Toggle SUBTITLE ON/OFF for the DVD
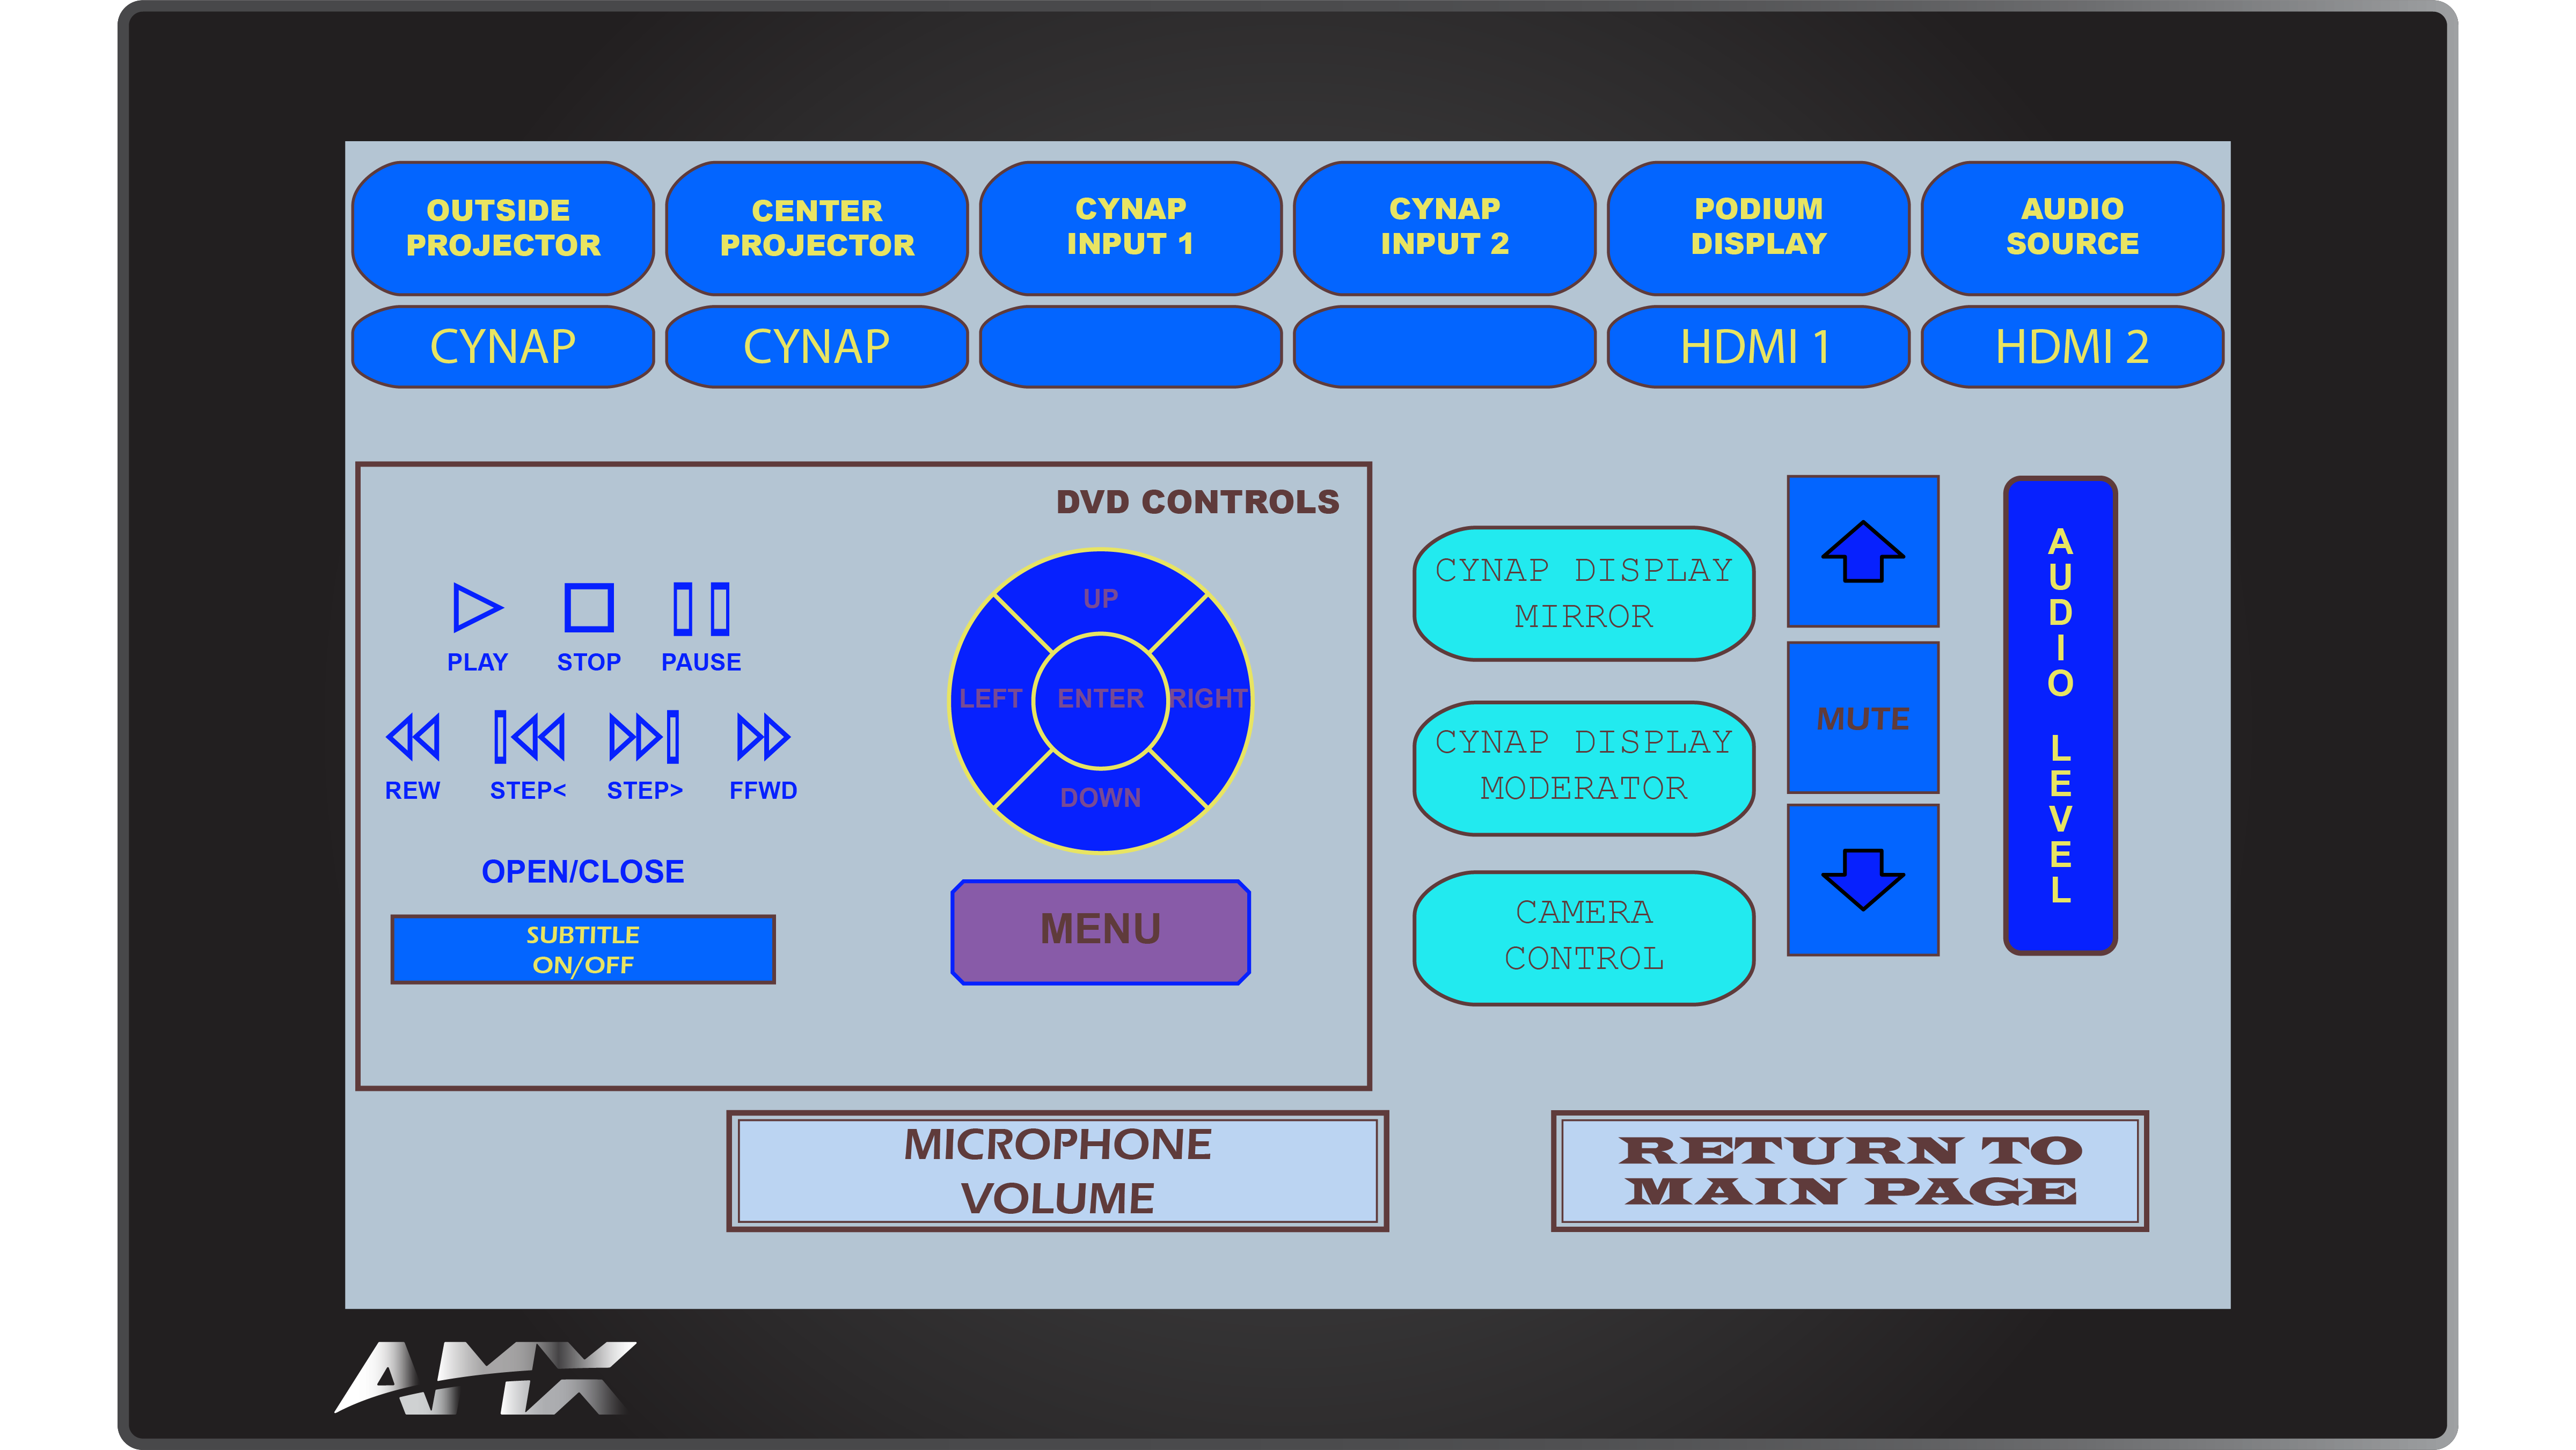 (x=583, y=949)
